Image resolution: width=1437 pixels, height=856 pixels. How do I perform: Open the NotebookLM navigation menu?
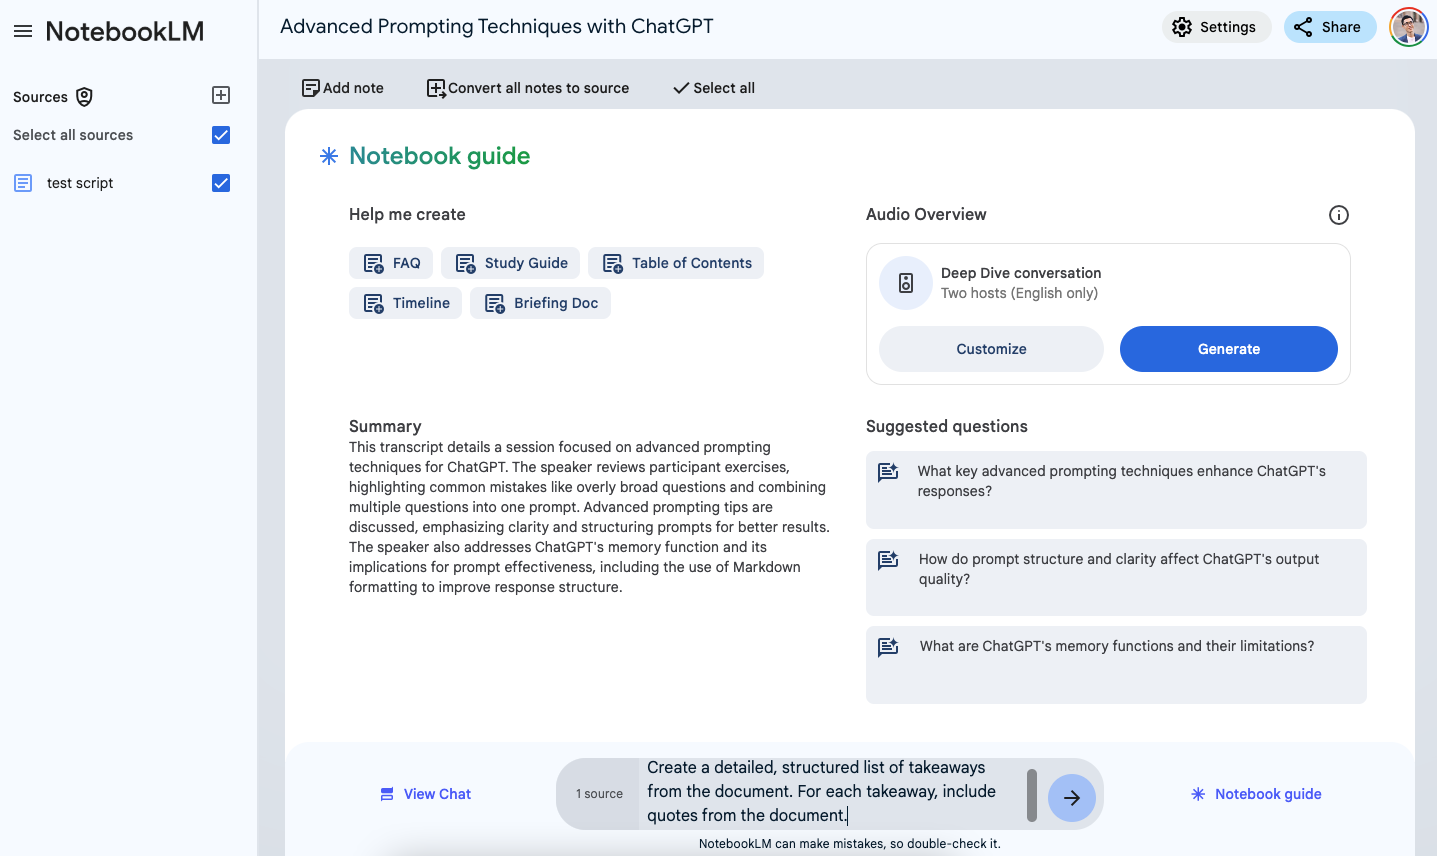click(23, 30)
